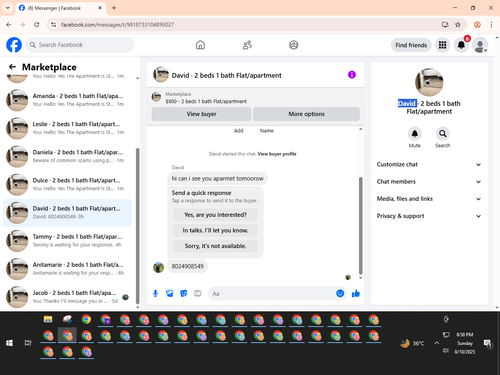The height and width of the screenshot is (375, 500).
Task: Reload the page with browser refresh icon
Action: (x=37, y=24)
